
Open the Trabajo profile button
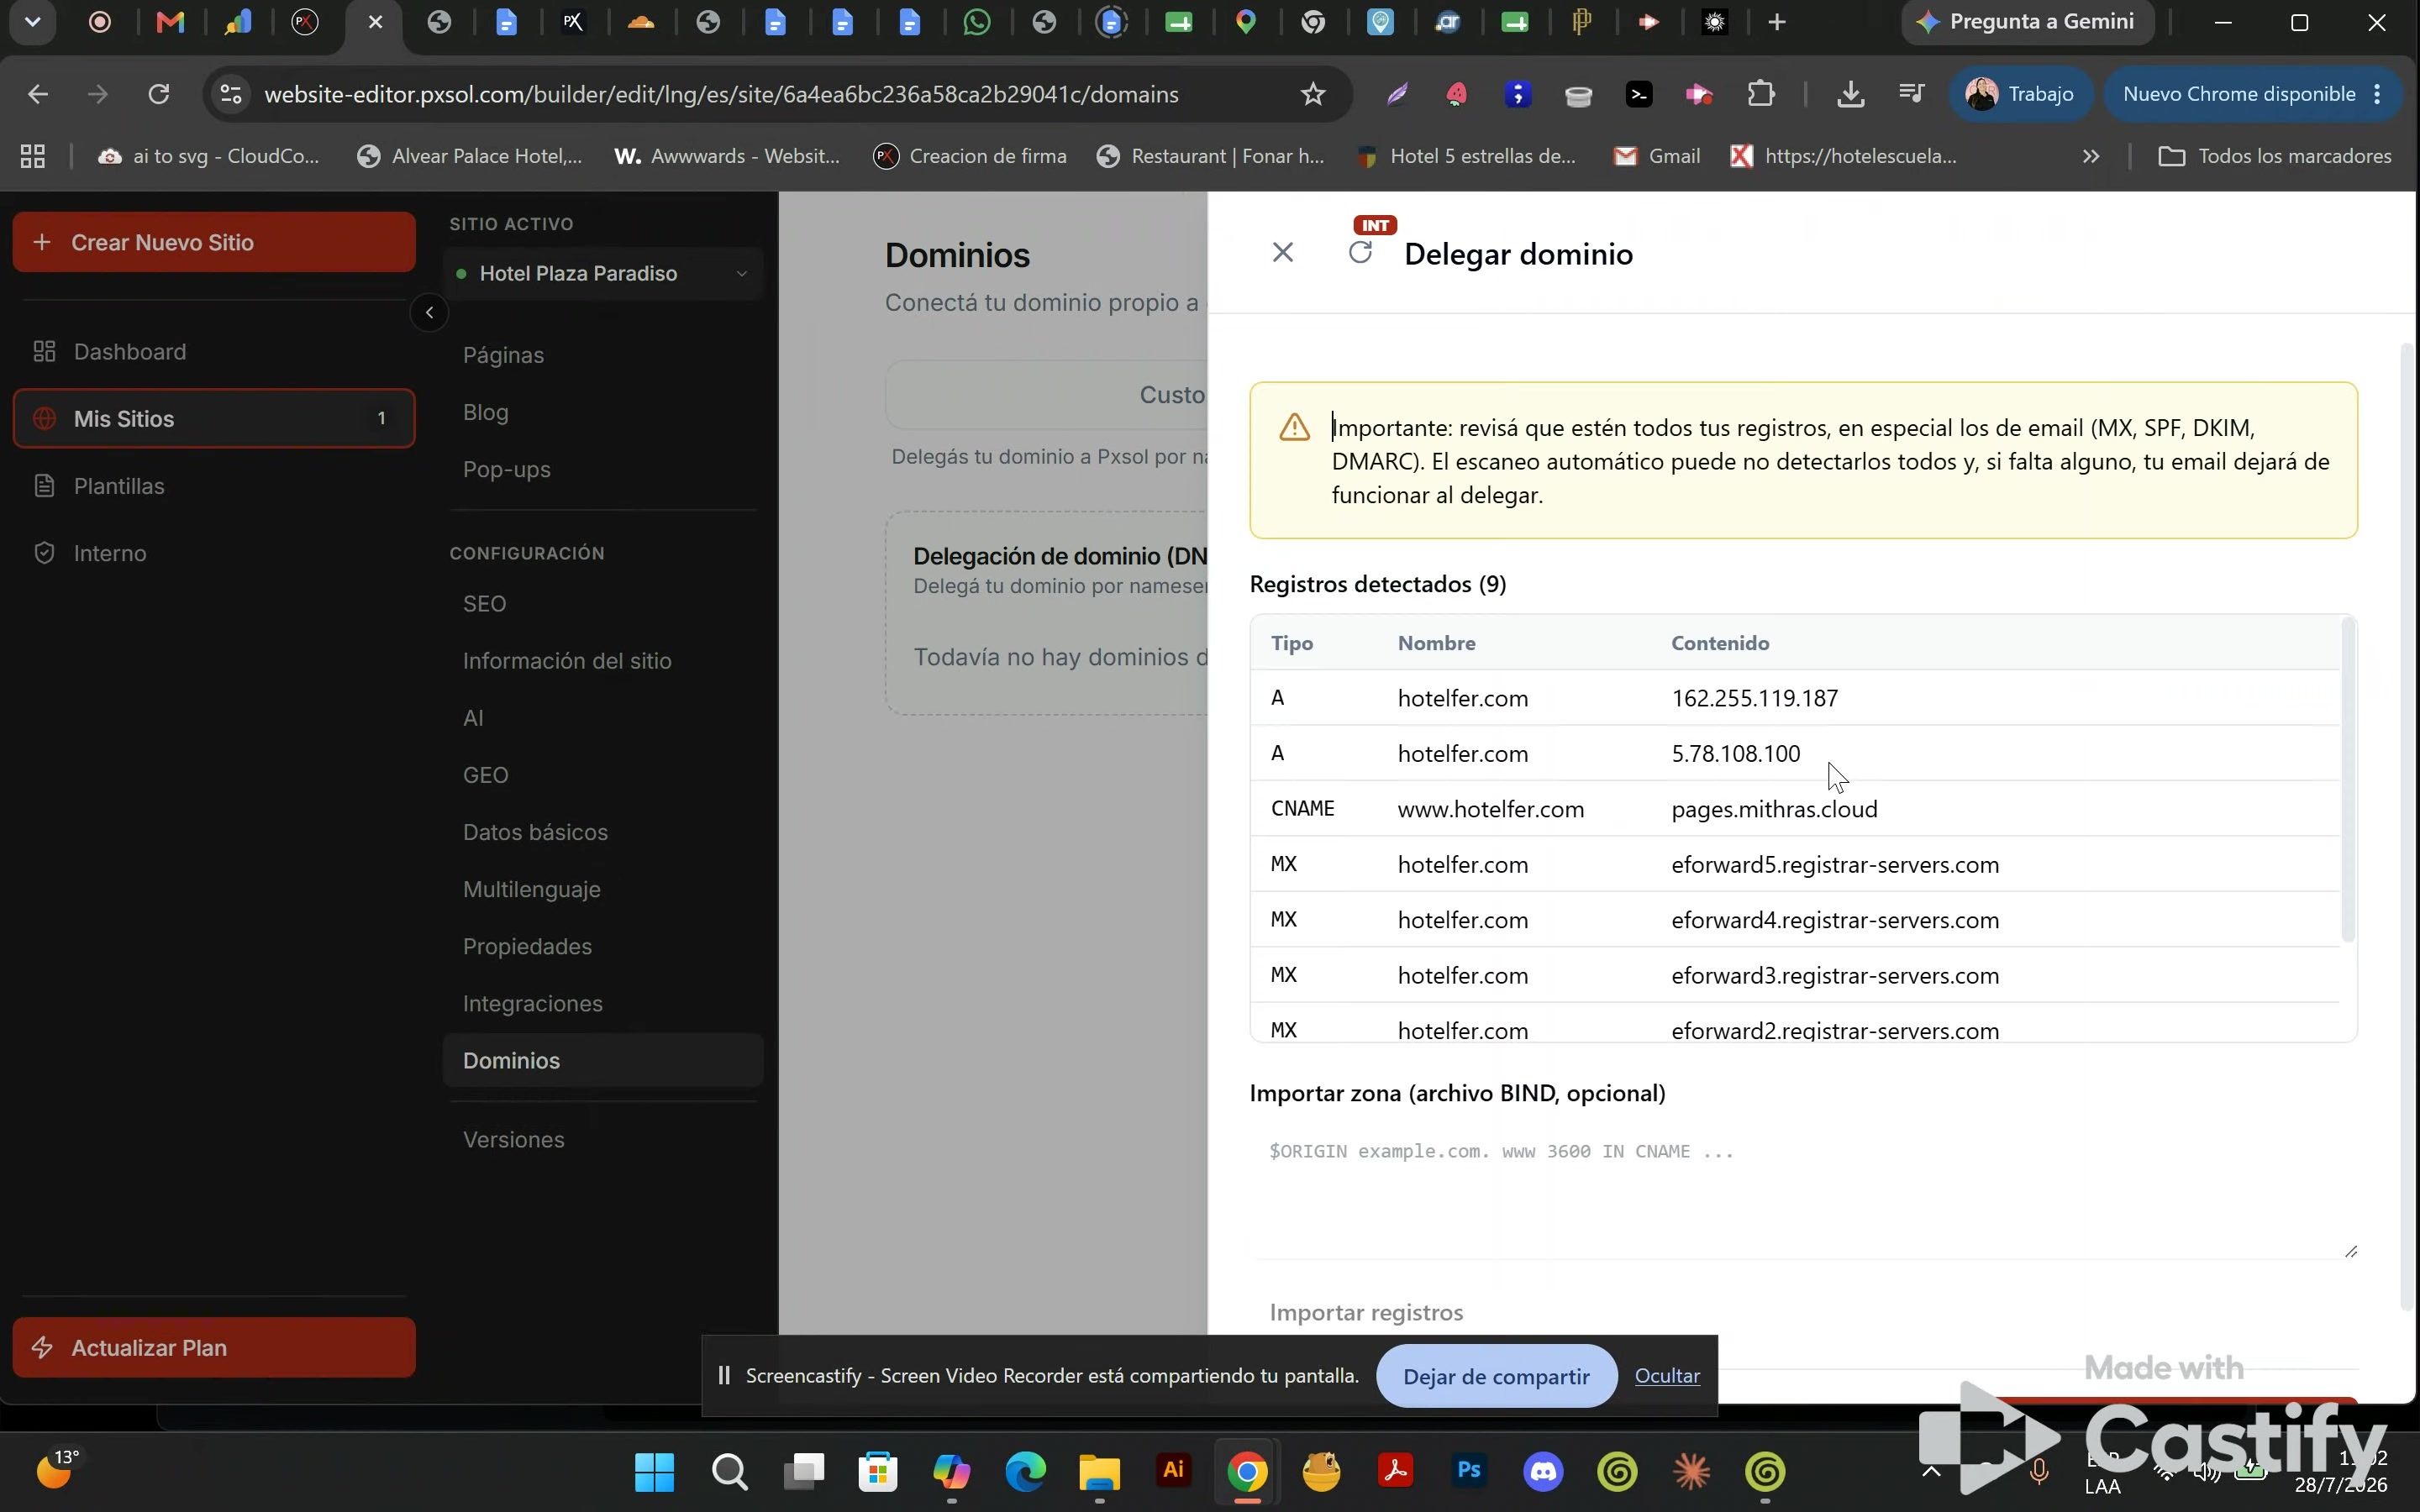point(2019,94)
